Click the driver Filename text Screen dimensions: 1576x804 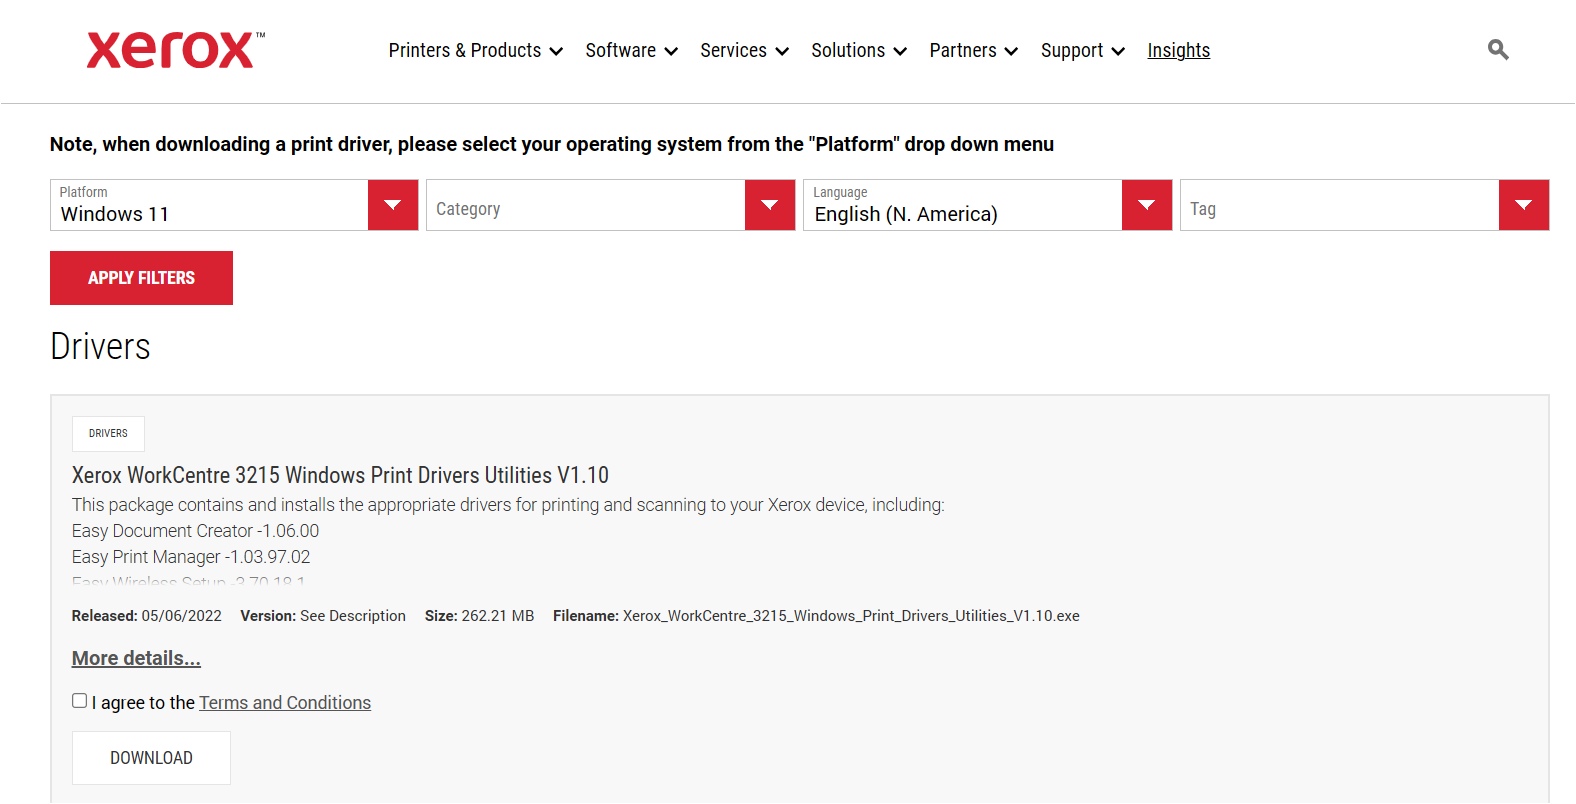(816, 616)
